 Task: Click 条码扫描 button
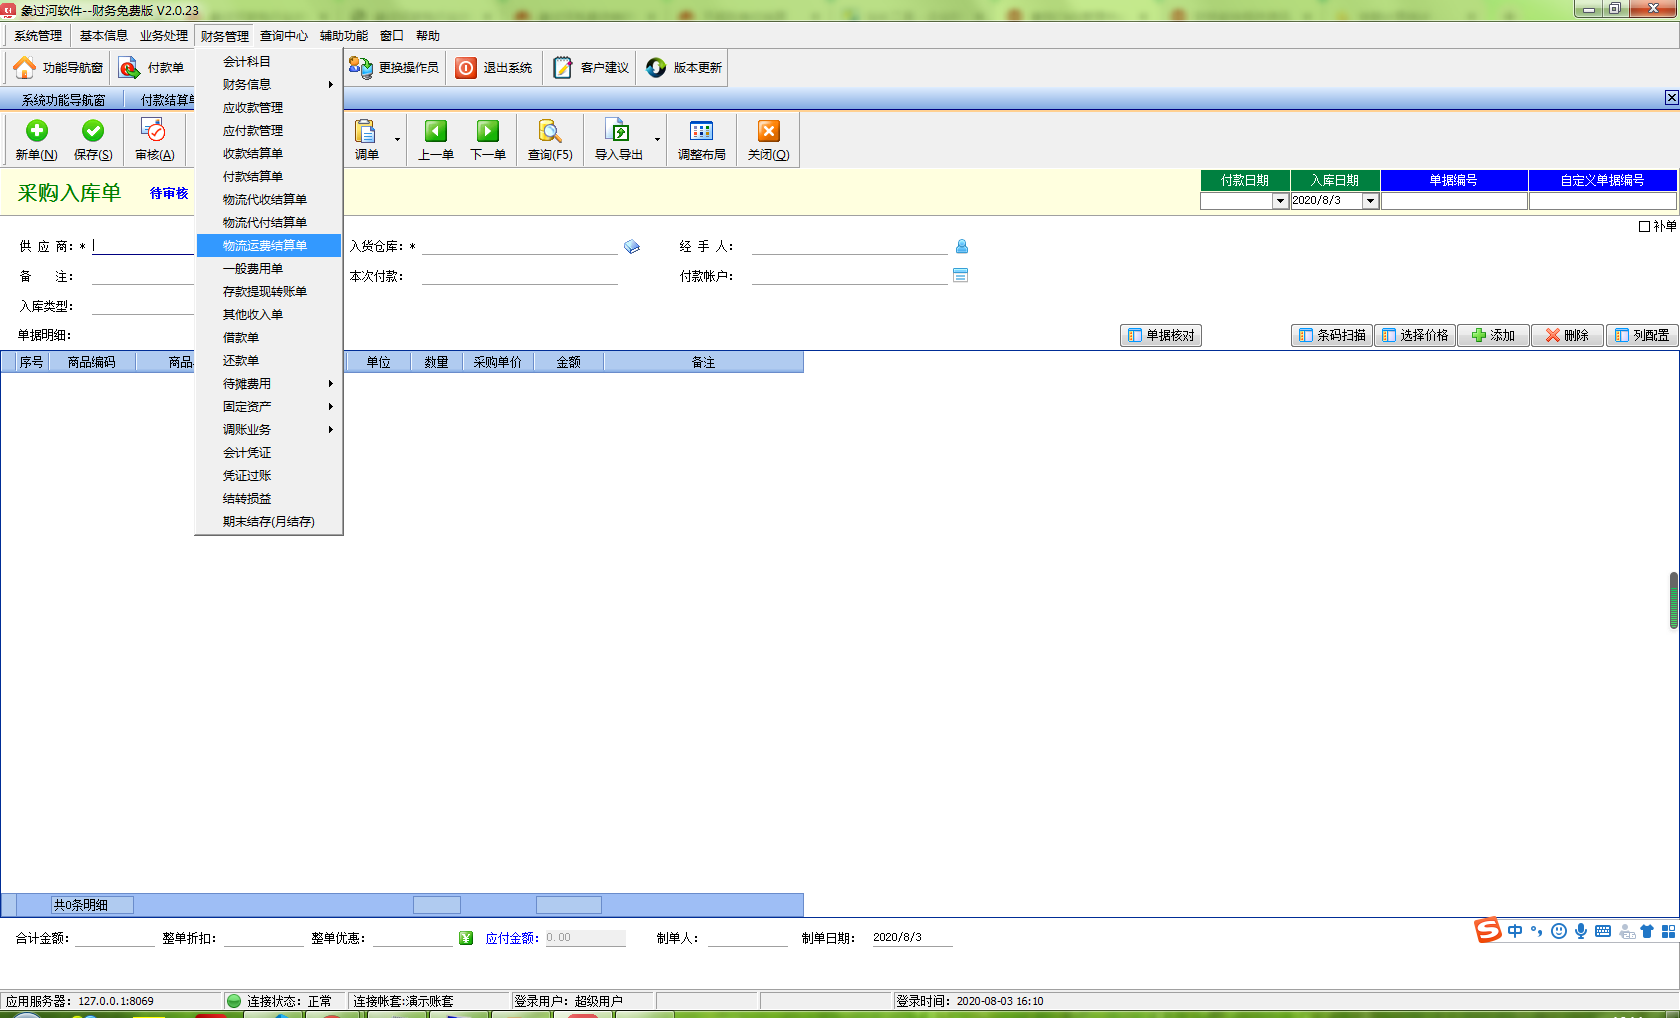(1332, 336)
